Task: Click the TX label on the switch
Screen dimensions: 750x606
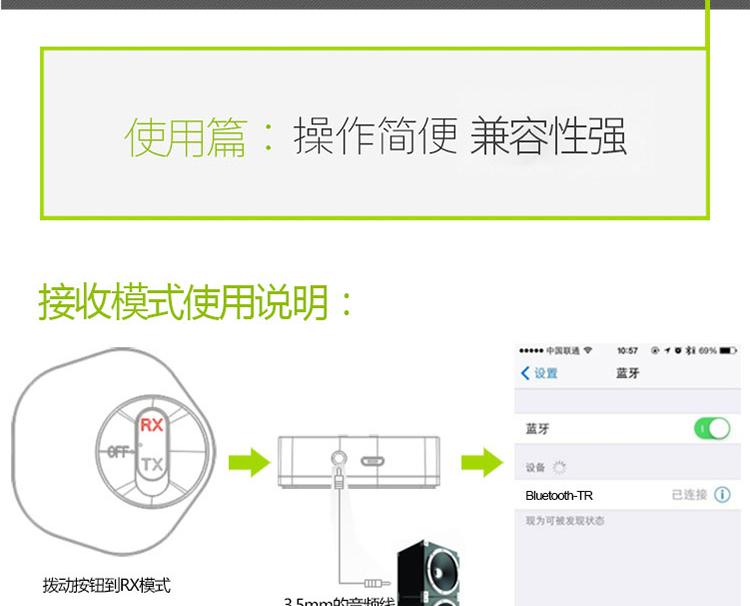Action: [x=153, y=464]
